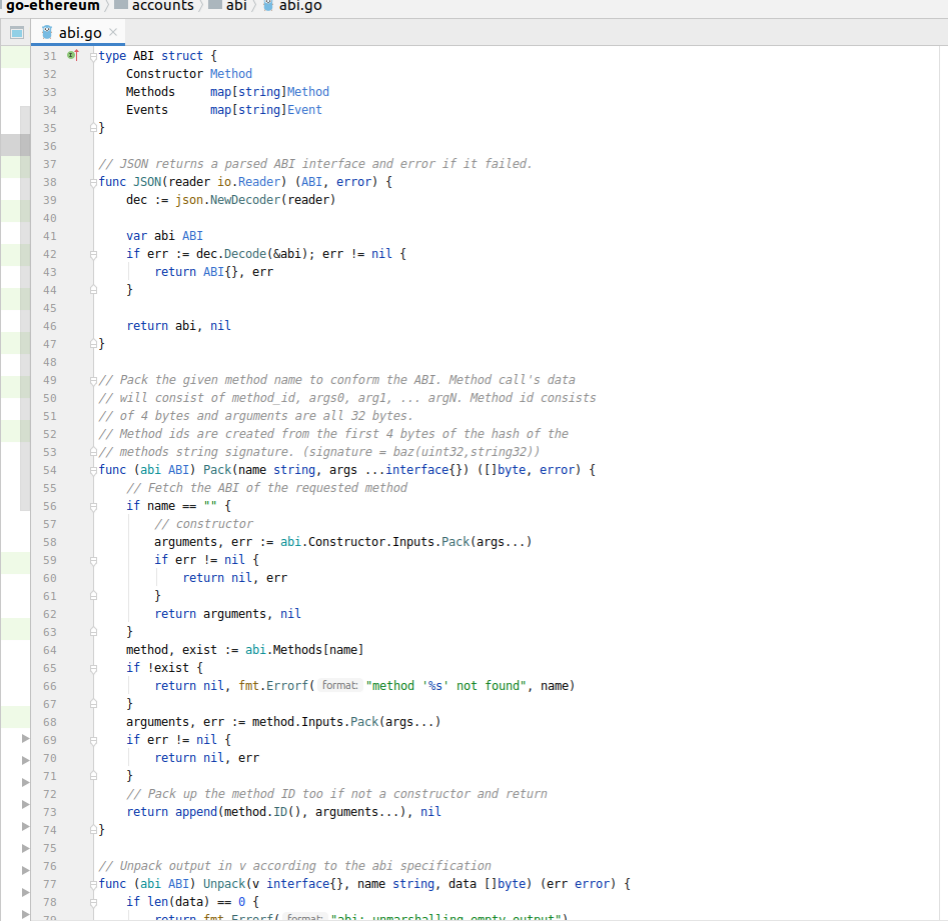The width and height of the screenshot is (948, 921).
Task: Collapse the Unpack function at line 77
Action: coord(93,884)
